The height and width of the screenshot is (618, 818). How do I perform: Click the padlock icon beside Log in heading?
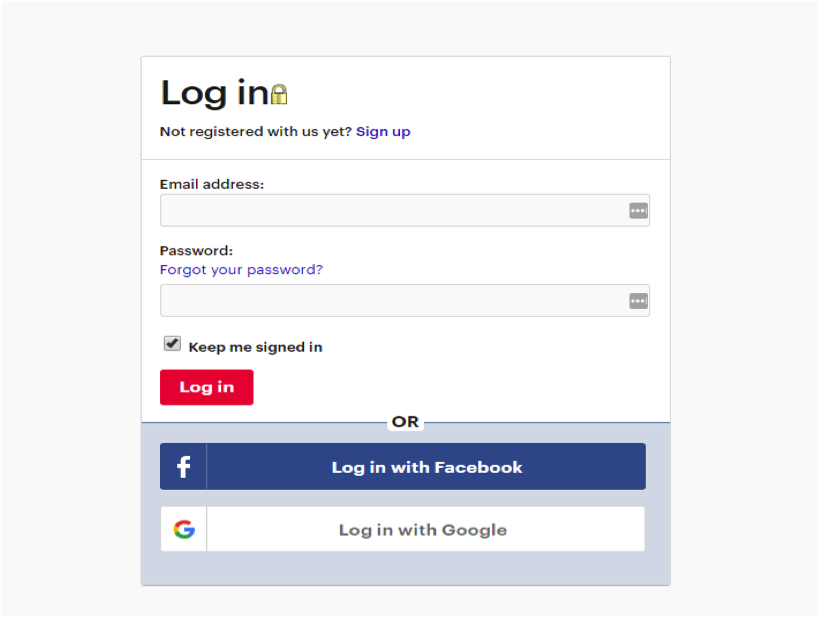click(279, 95)
